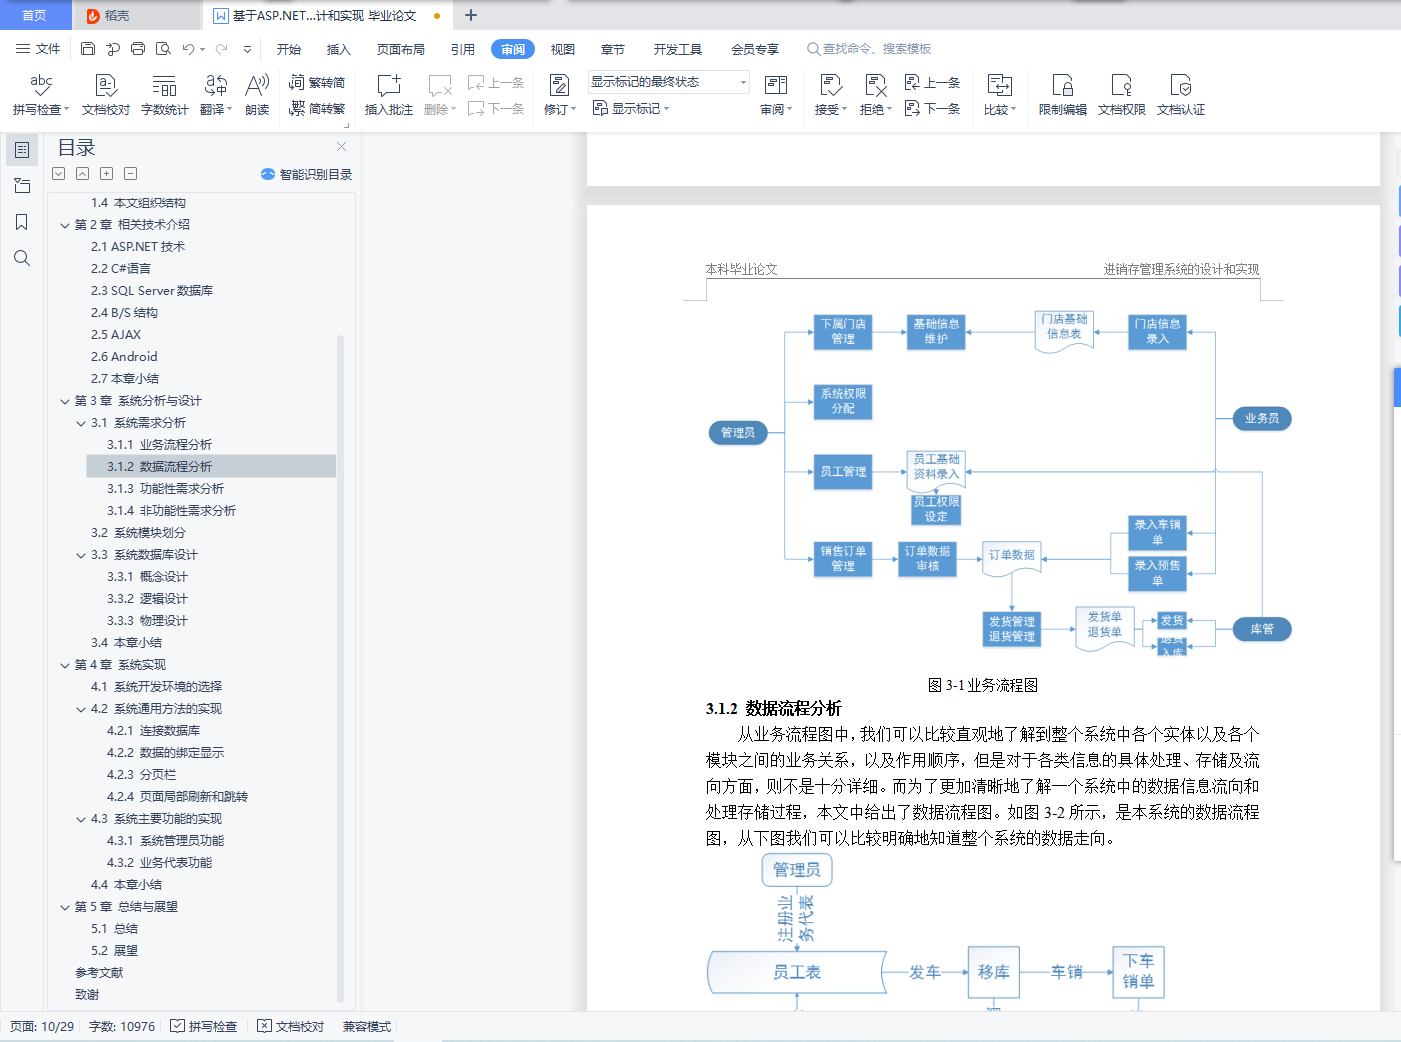This screenshot has height=1042, width=1401.
Task: Open print preview from quick access toolbar
Action: (163, 49)
